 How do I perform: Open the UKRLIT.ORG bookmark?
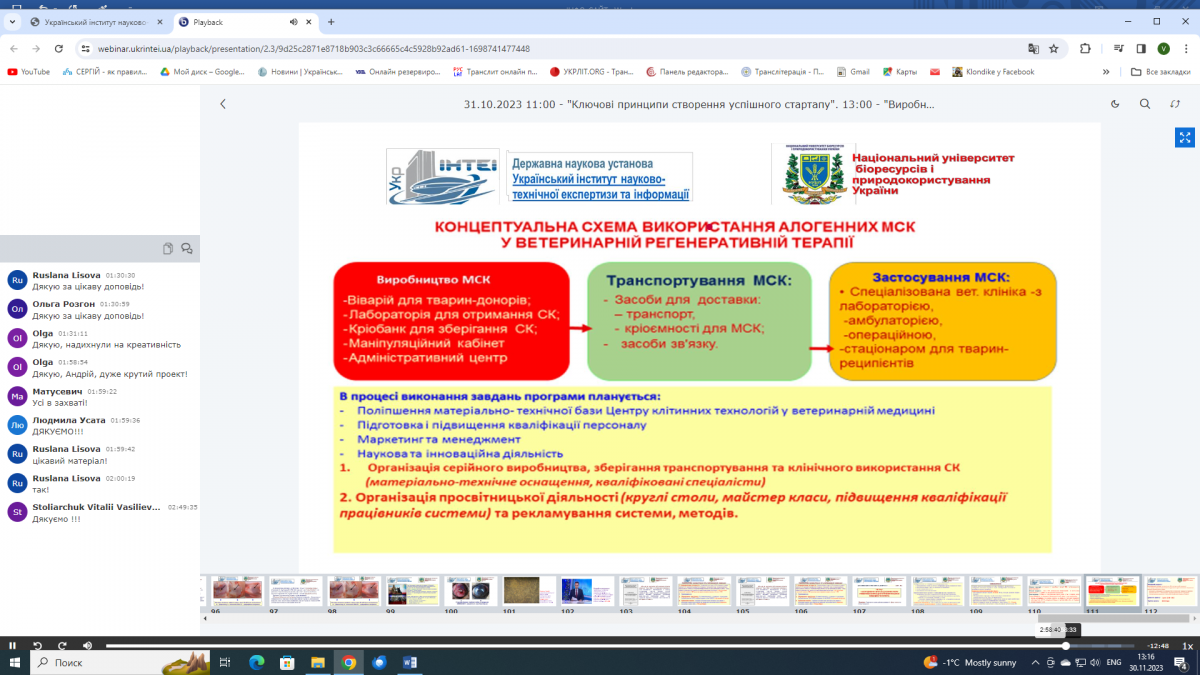click(x=592, y=72)
